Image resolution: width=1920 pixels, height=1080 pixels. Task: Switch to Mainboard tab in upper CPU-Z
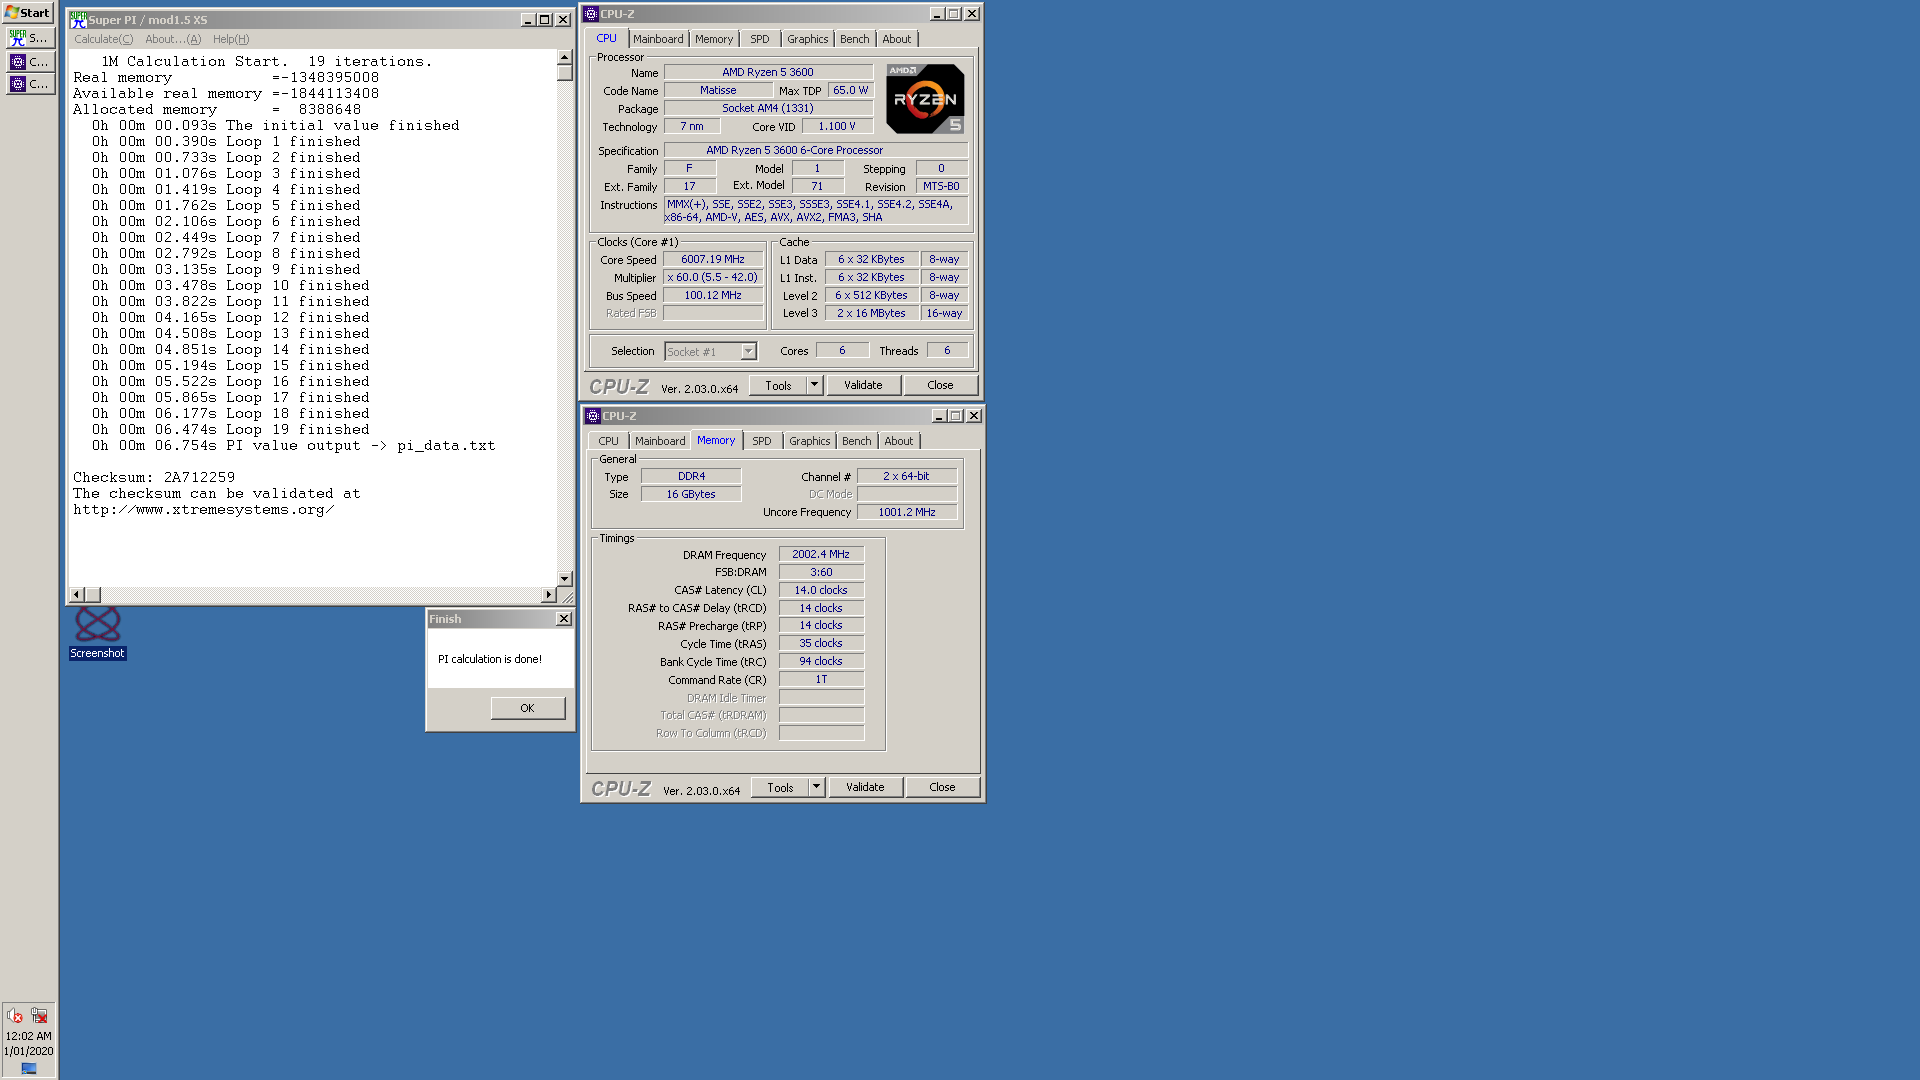(658, 39)
